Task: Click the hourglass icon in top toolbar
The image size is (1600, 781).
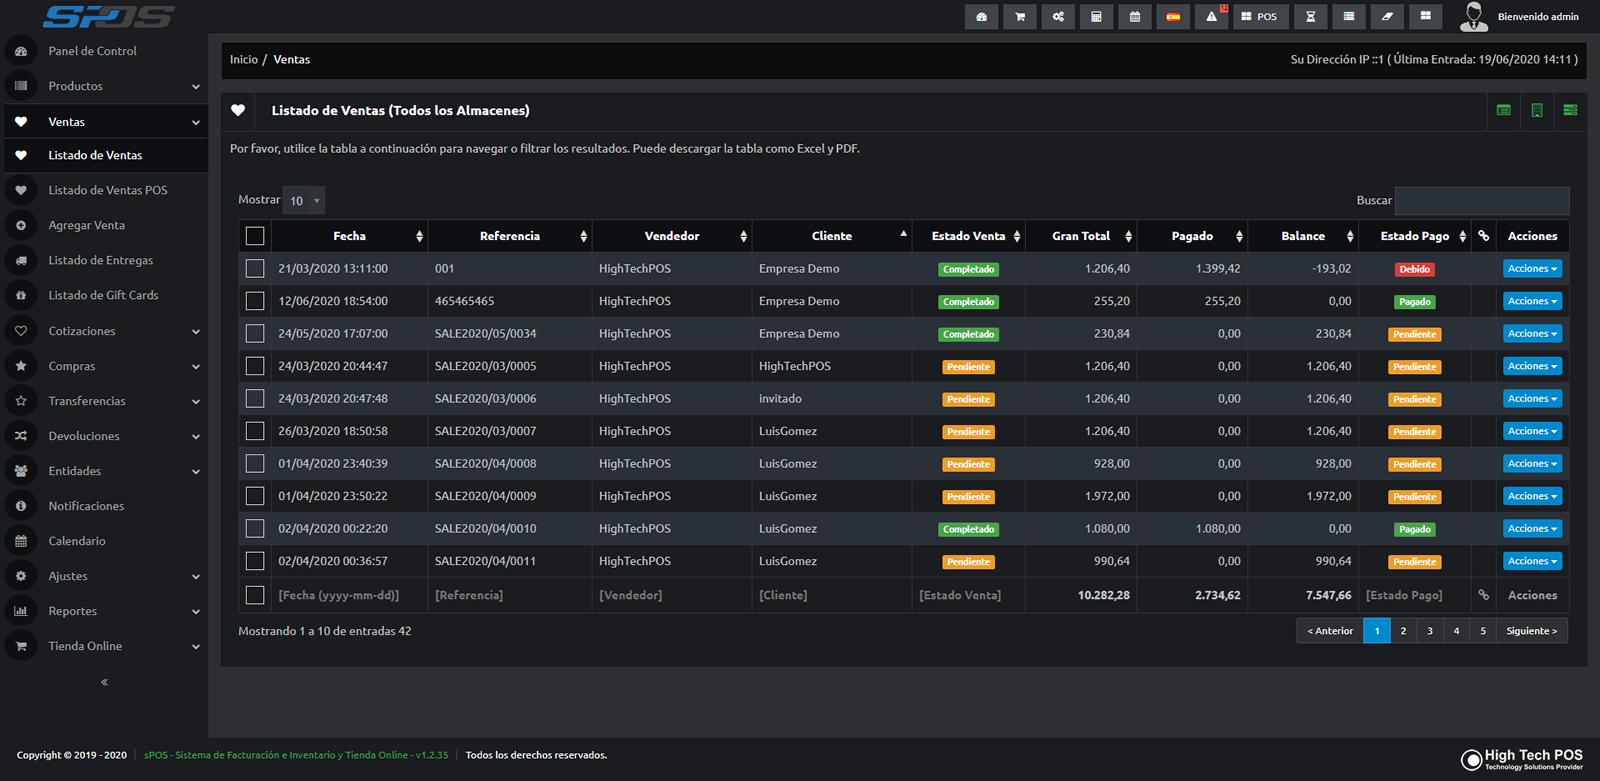Action: [1310, 17]
